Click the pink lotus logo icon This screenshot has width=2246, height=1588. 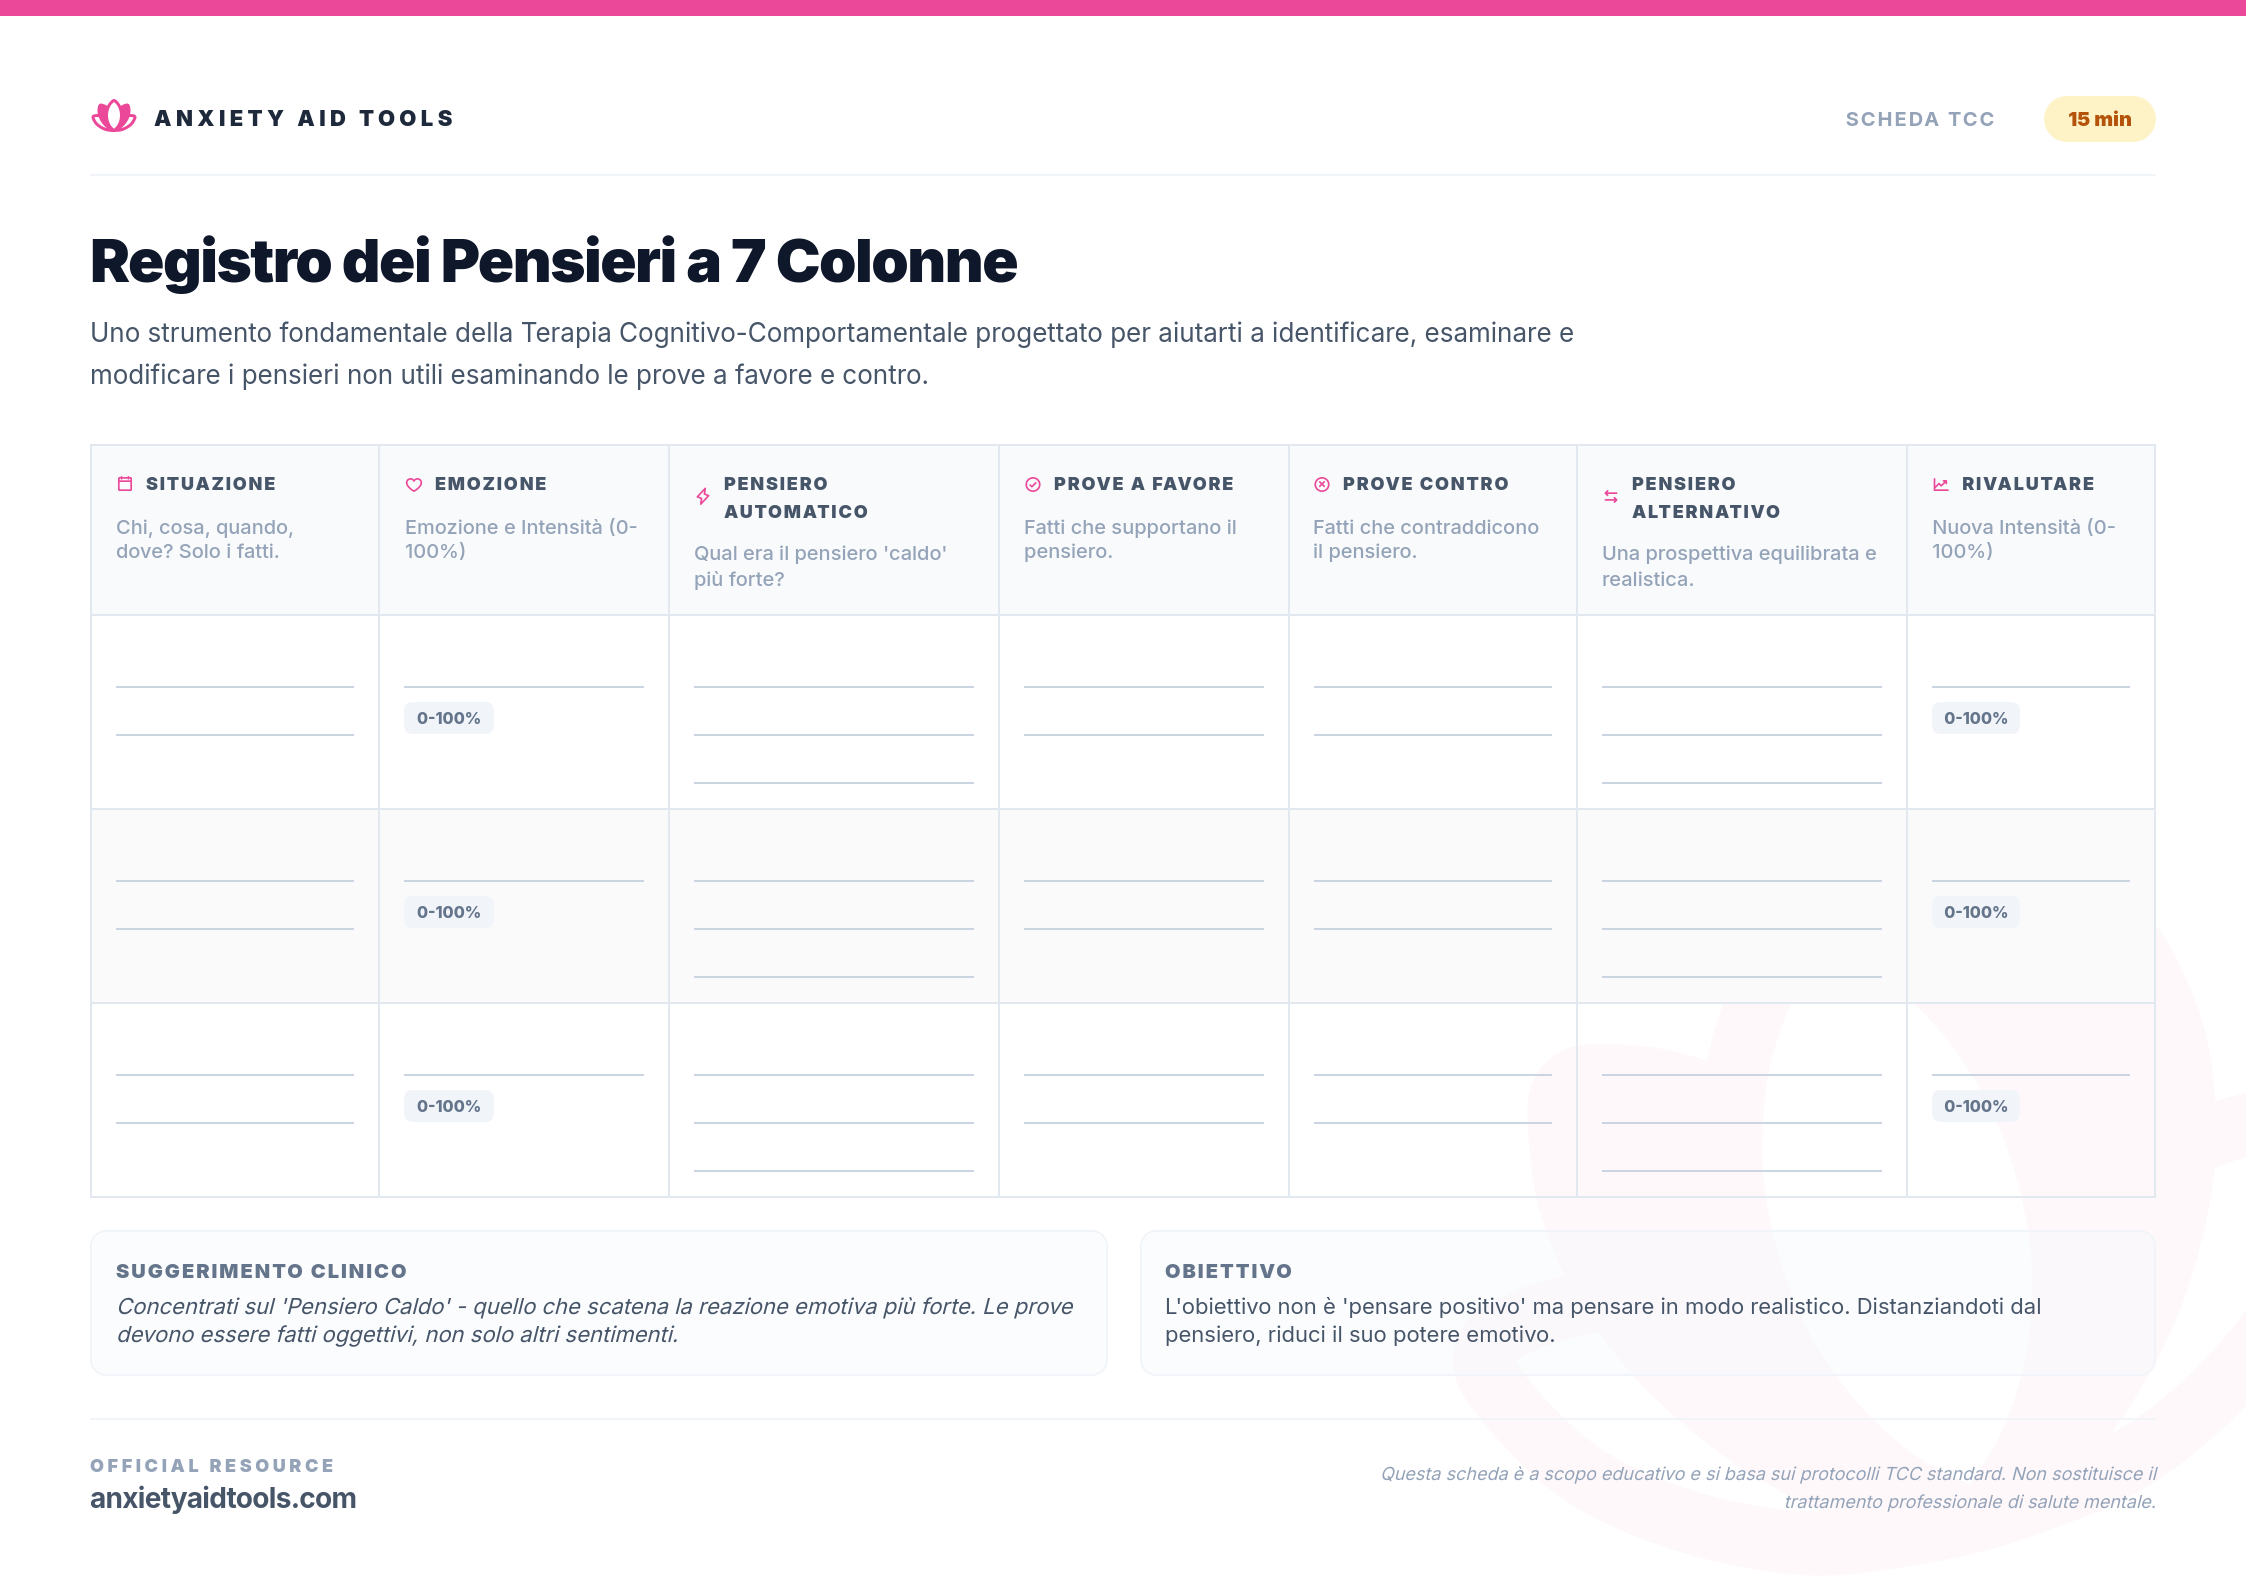pos(114,117)
